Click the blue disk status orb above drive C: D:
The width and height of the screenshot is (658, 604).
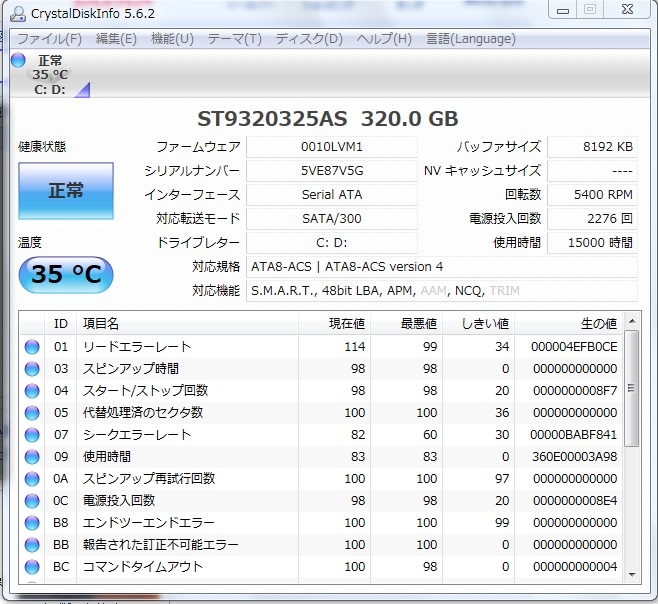click(x=18, y=60)
